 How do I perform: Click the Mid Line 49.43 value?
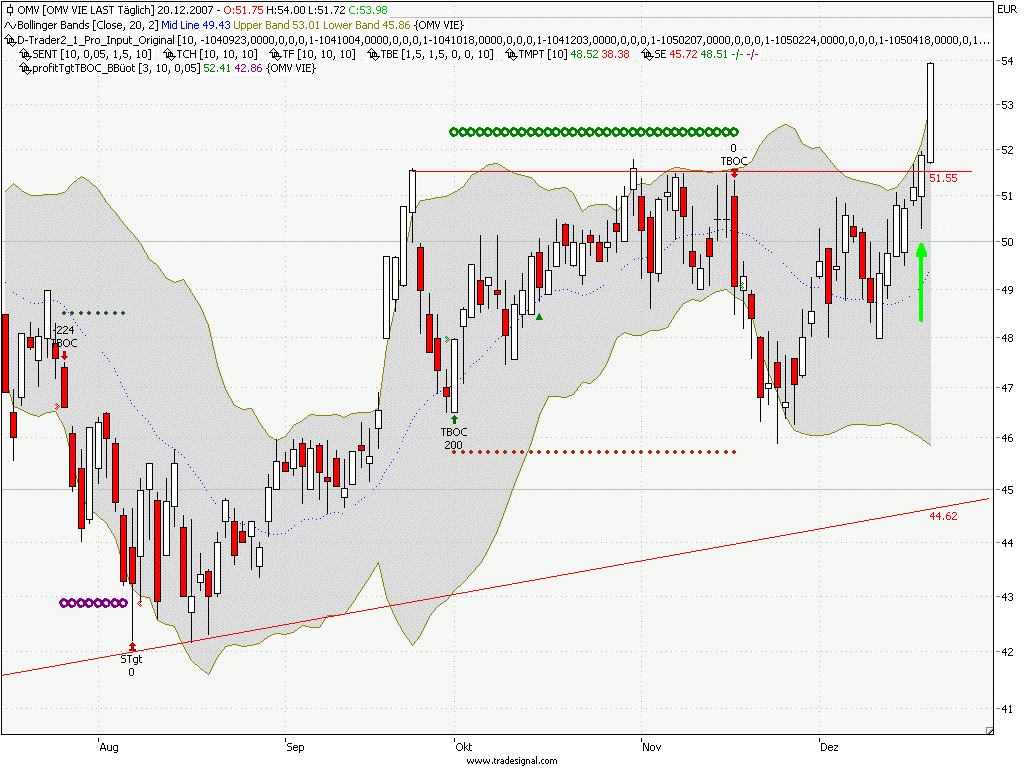click(196, 25)
